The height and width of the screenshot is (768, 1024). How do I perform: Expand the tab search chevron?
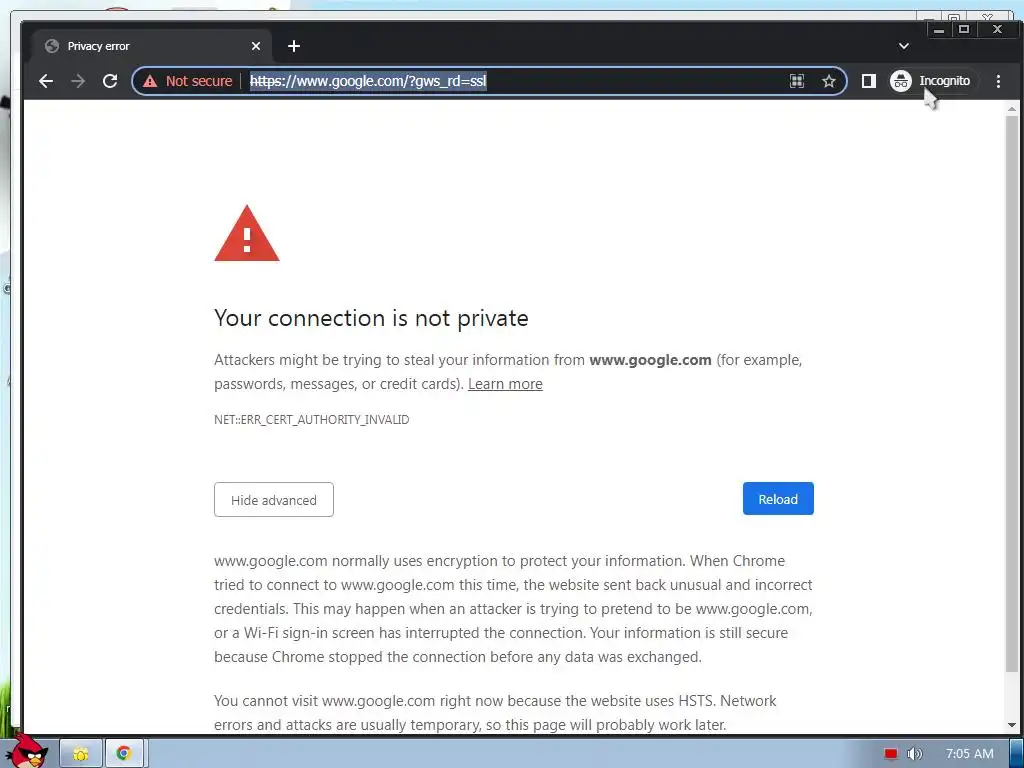(904, 46)
